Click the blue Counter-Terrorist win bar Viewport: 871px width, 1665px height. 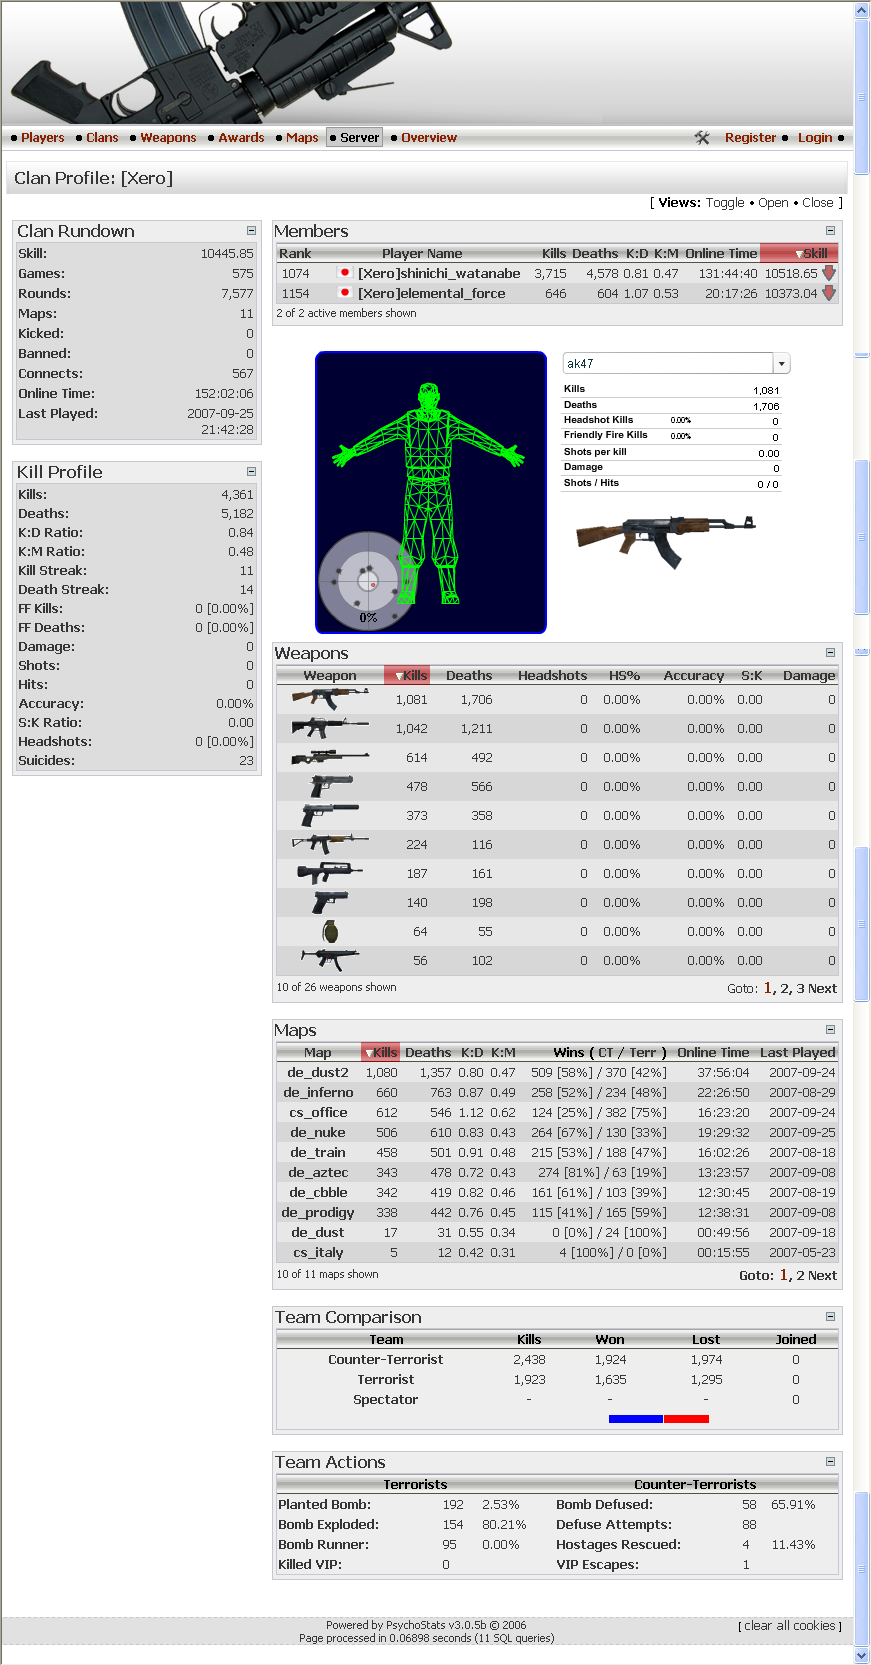tap(635, 1419)
